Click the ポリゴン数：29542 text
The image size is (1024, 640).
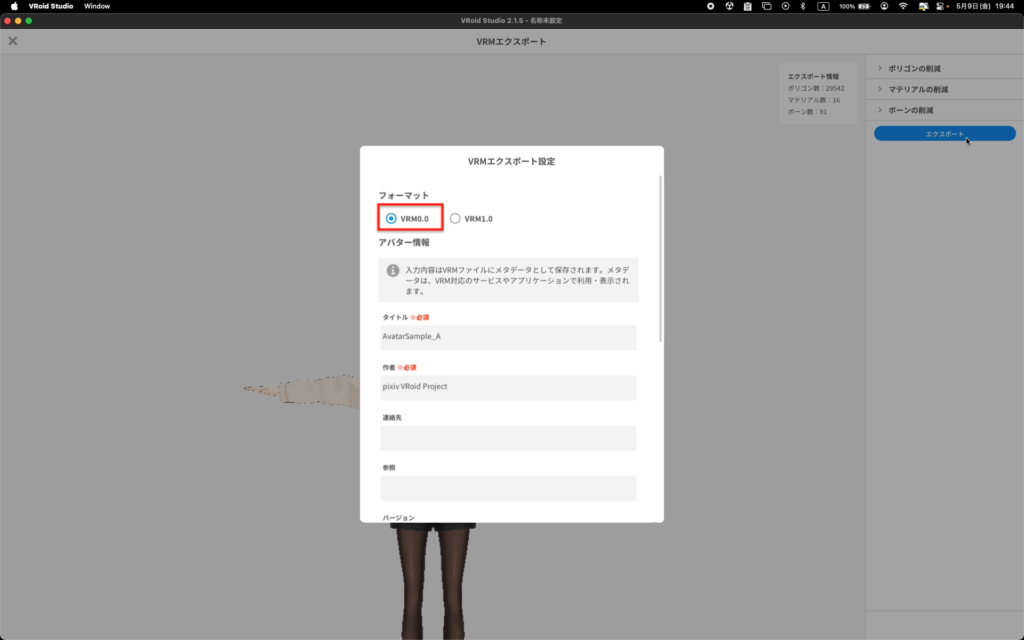(x=816, y=88)
